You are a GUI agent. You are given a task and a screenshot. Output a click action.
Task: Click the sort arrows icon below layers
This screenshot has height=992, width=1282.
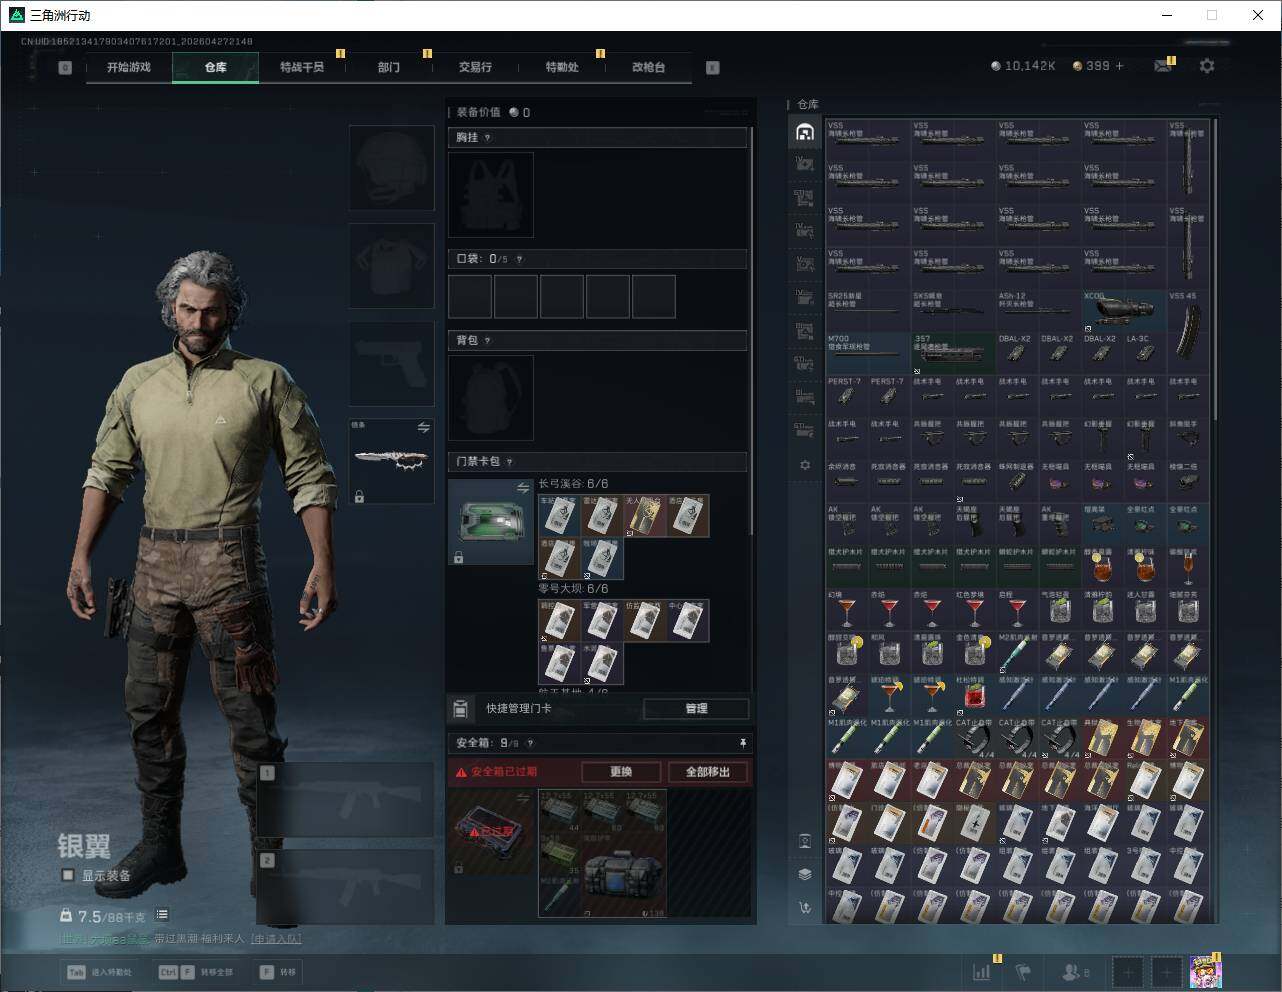click(x=805, y=908)
